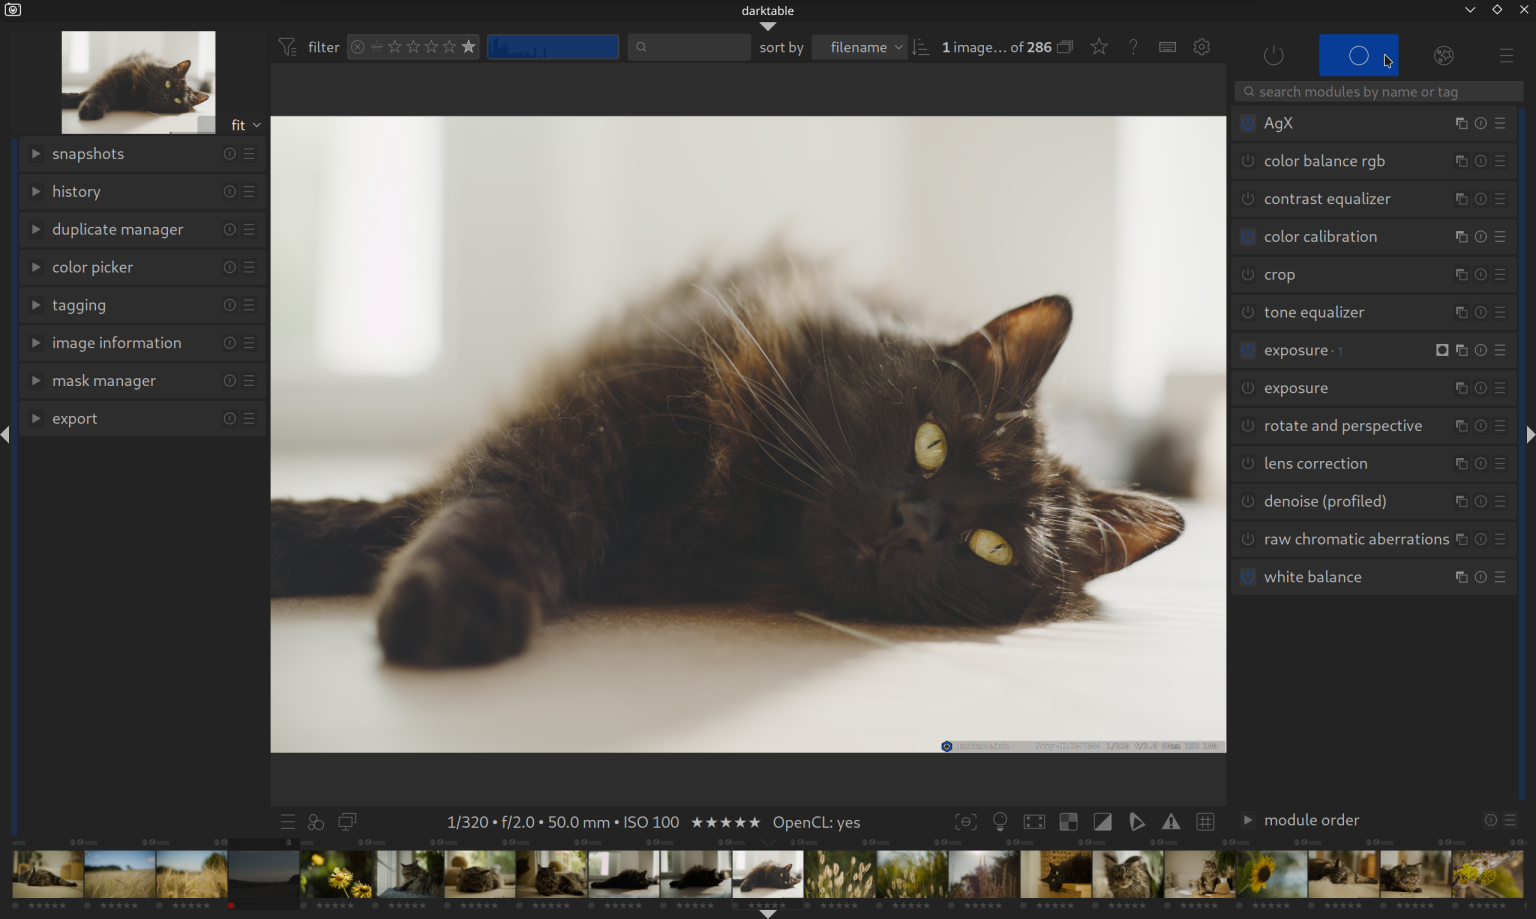This screenshot has width=1536, height=919.
Task: Show the guide lines grid overlay
Action: tap(1205, 821)
